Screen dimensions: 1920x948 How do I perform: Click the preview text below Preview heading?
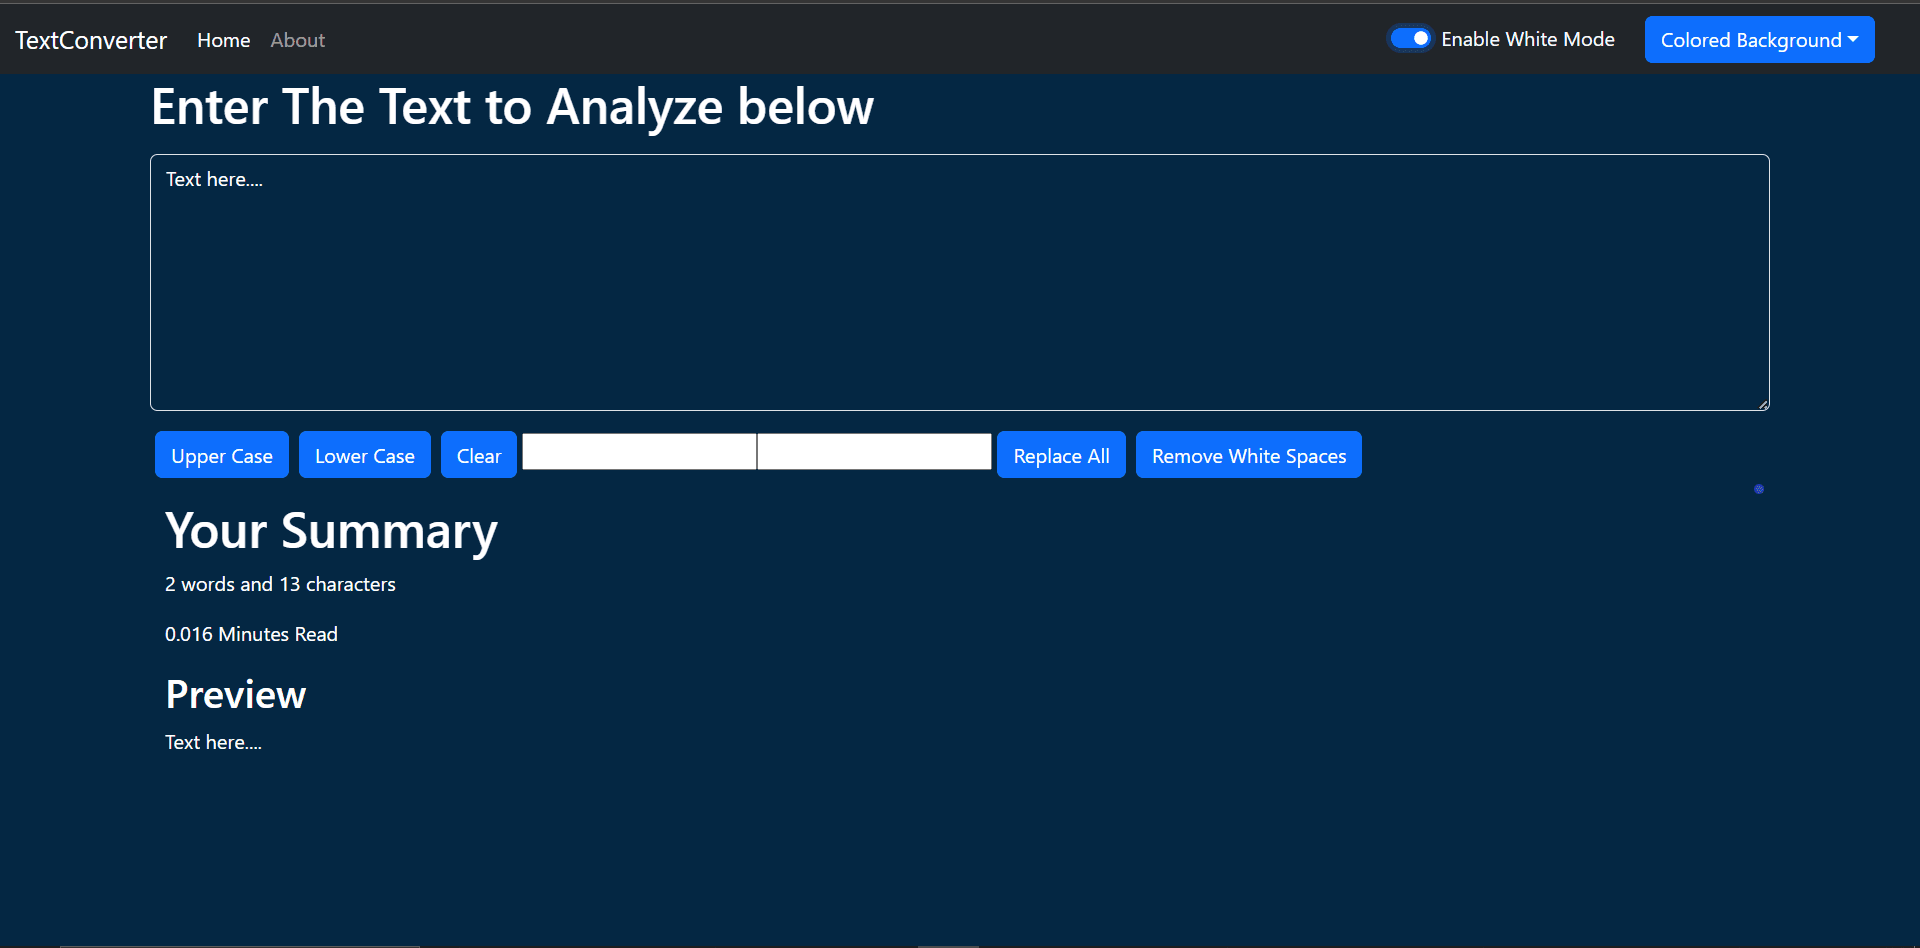[x=212, y=742]
